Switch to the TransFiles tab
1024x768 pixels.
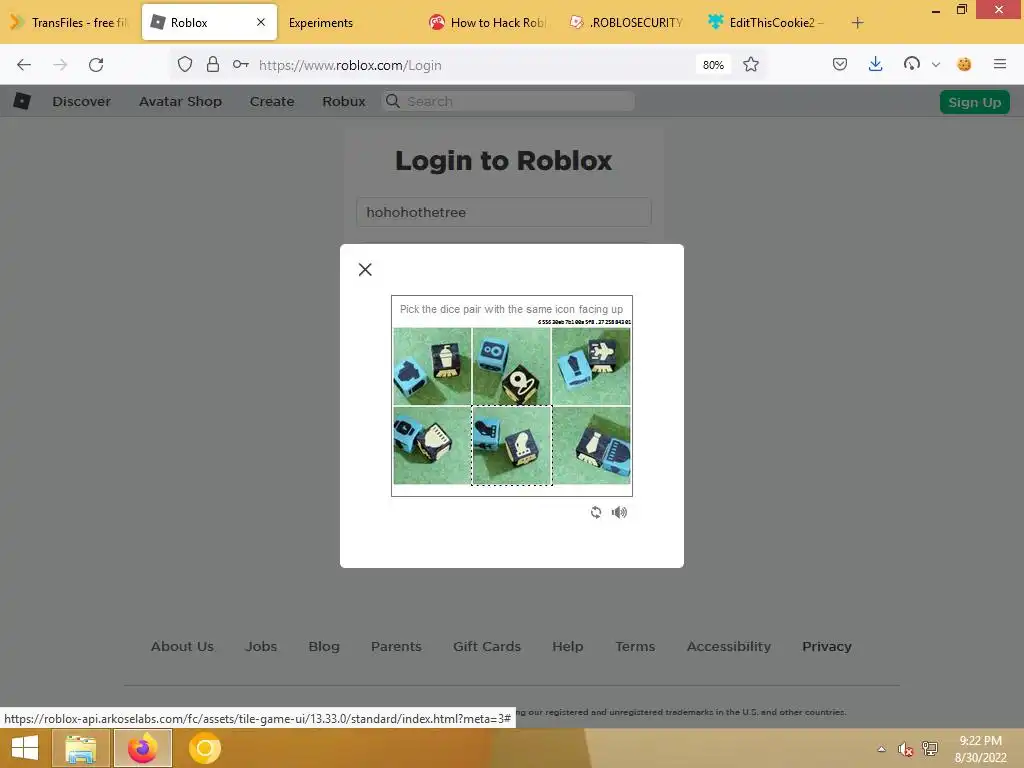coord(70,22)
